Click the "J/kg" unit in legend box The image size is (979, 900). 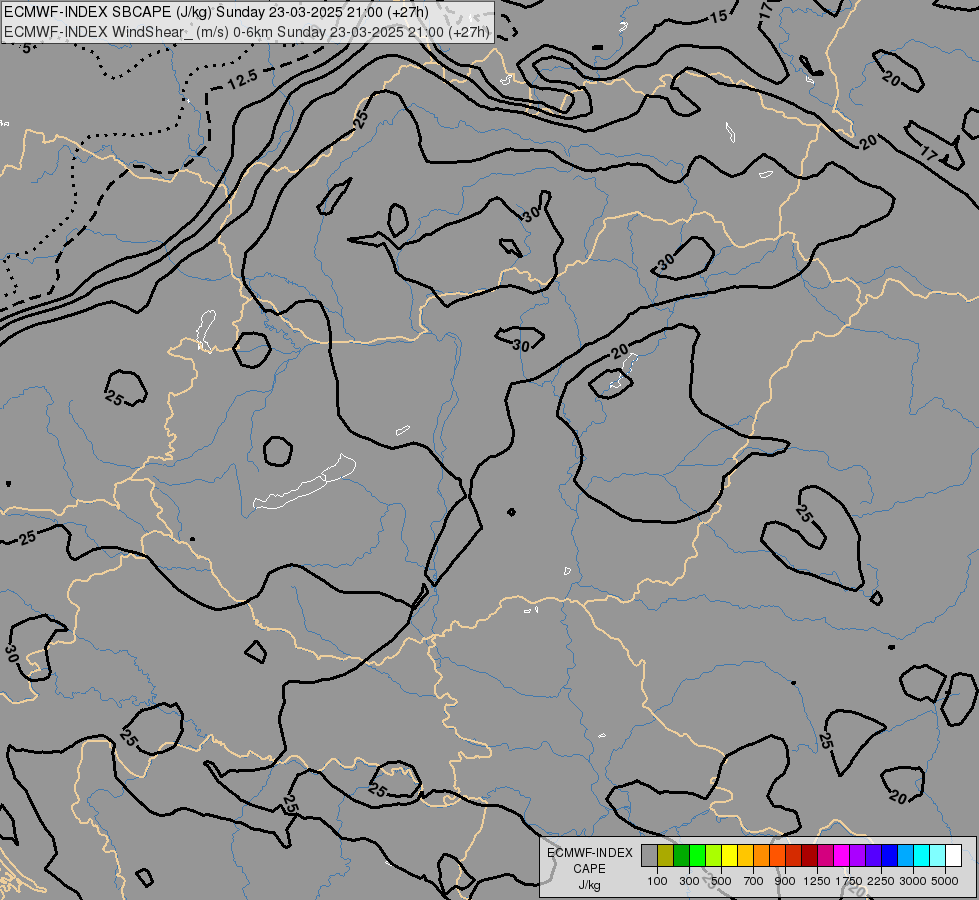[x=589, y=886]
